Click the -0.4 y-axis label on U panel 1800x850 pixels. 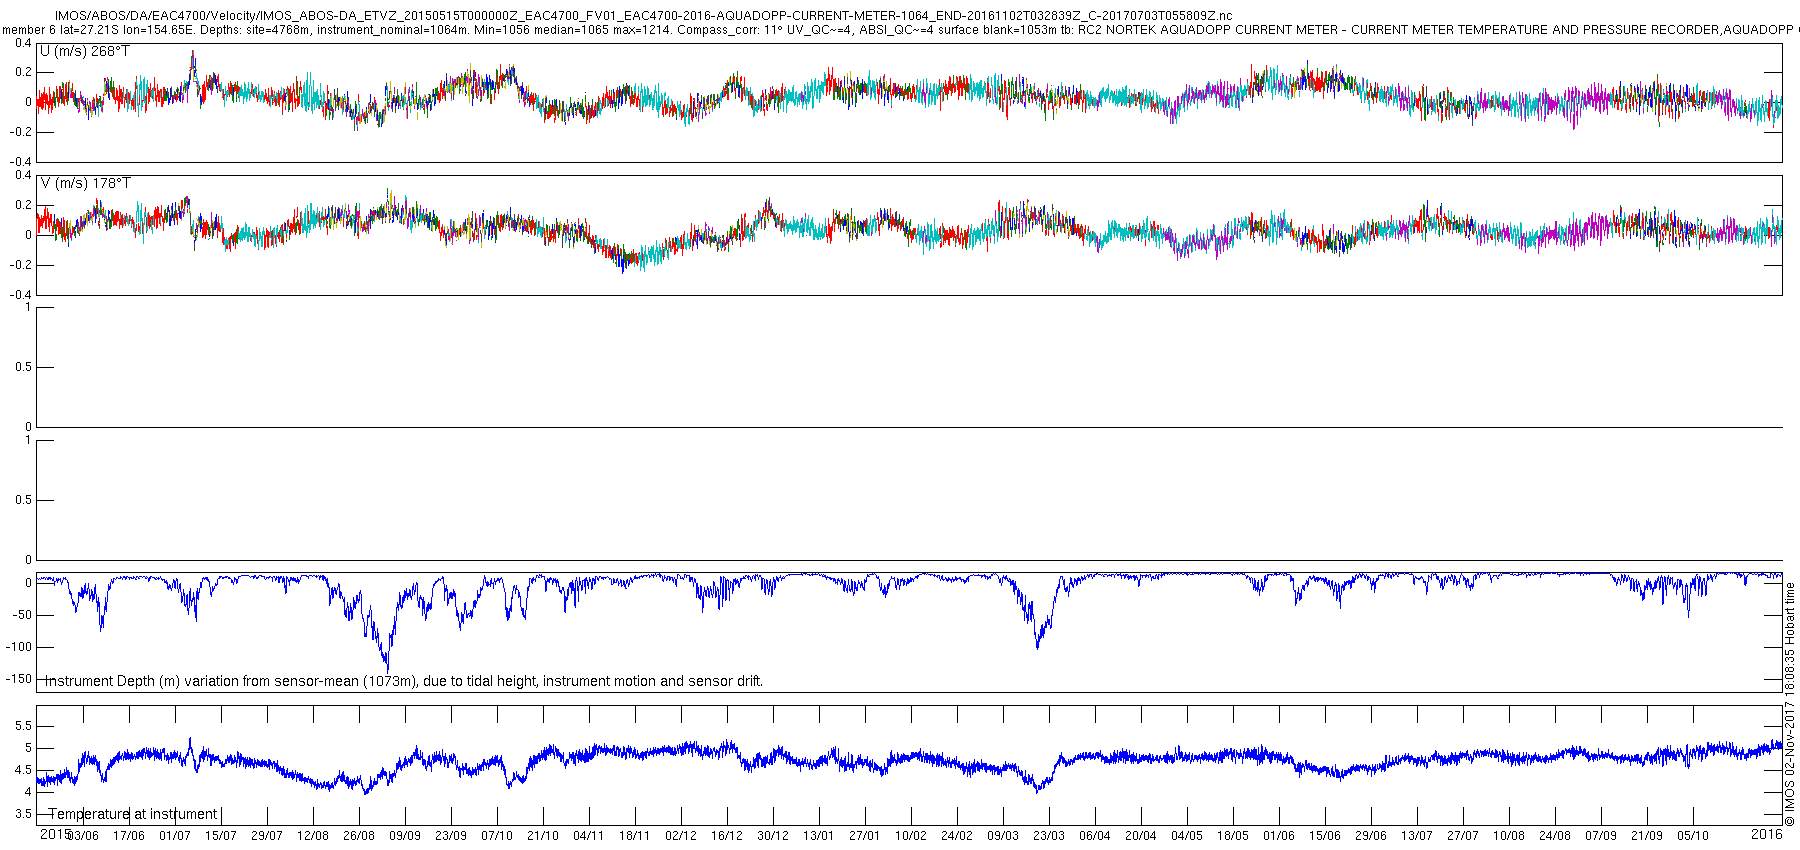pos(20,162)
